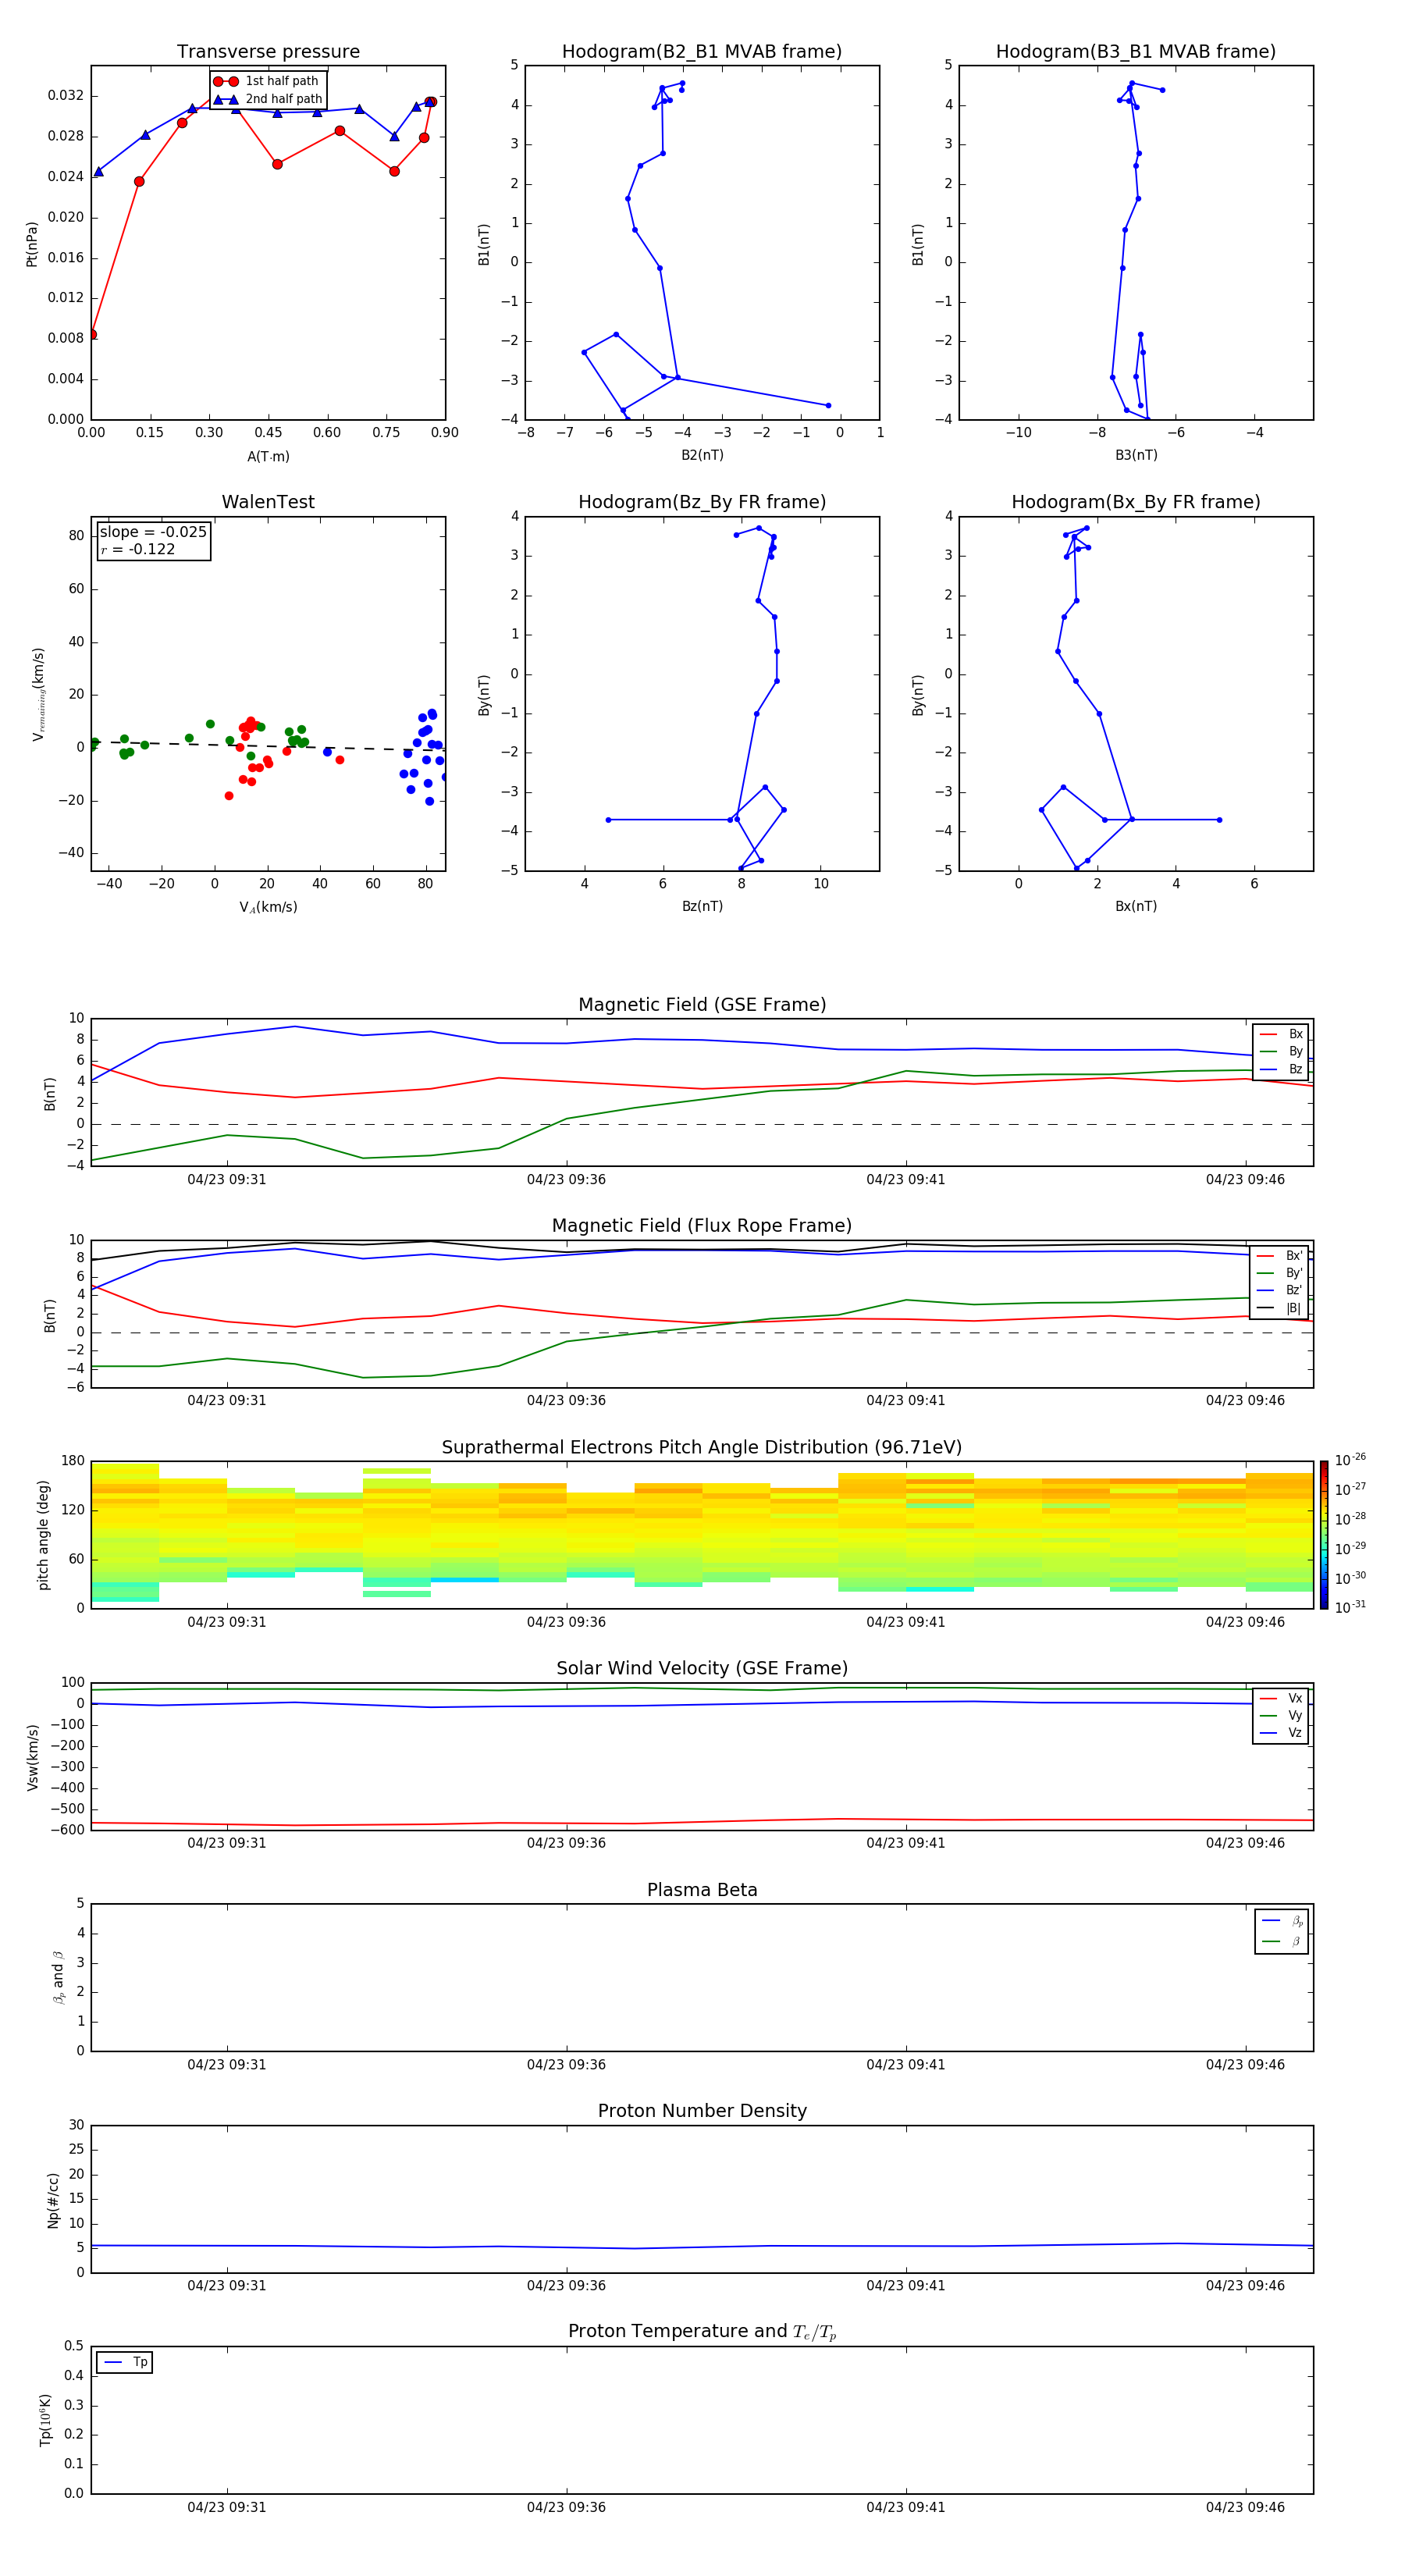This screenshot has width=1405, height=2576.
Task: Click the 'pitch angle (deg)' axis label
Action: click(43, 1534)
